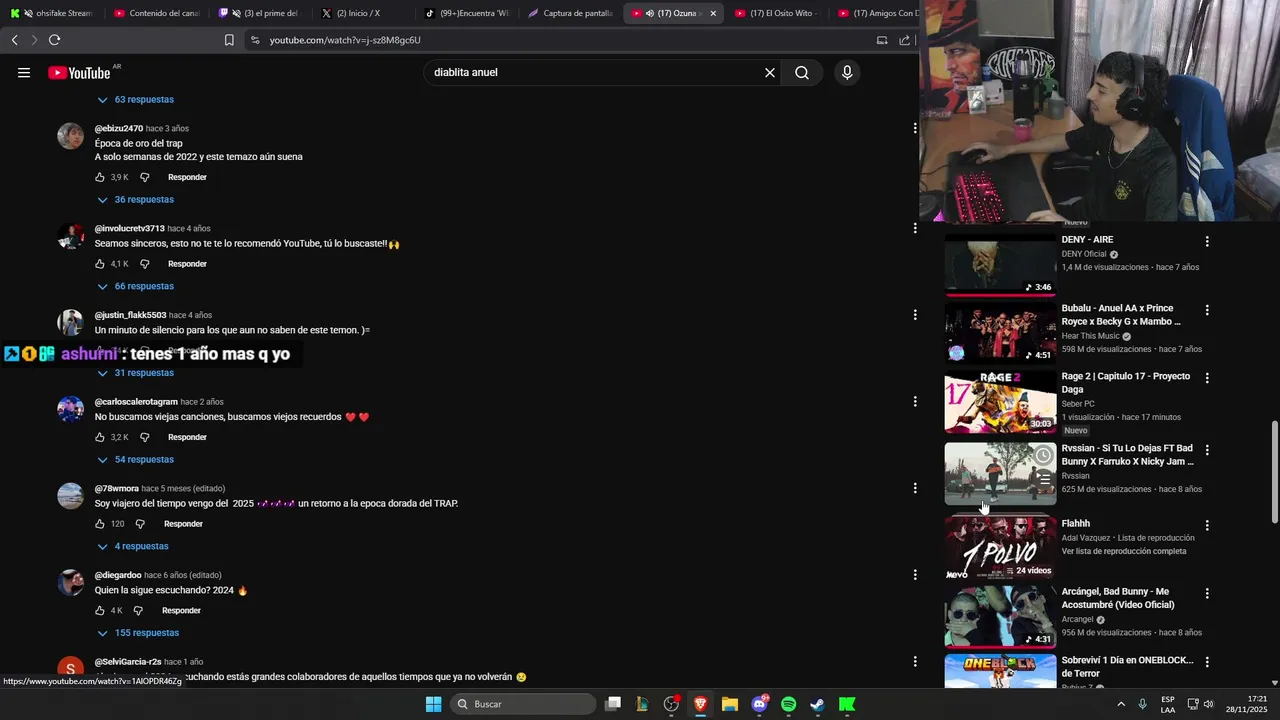Bookmark this page in the address bar
This screenshot has width=1280, height=720.
pyautogui.click(x=229, y=40)
